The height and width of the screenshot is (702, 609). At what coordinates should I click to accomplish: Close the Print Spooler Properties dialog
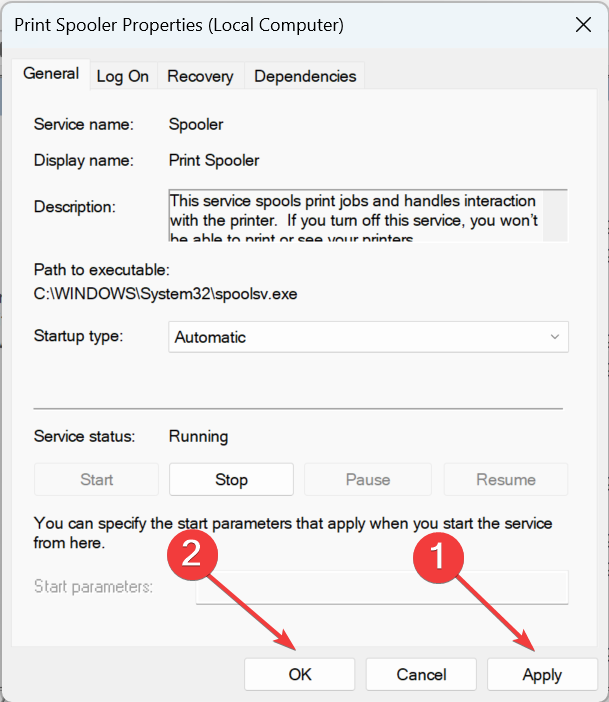pyautogui.click(x=583, y=25)
